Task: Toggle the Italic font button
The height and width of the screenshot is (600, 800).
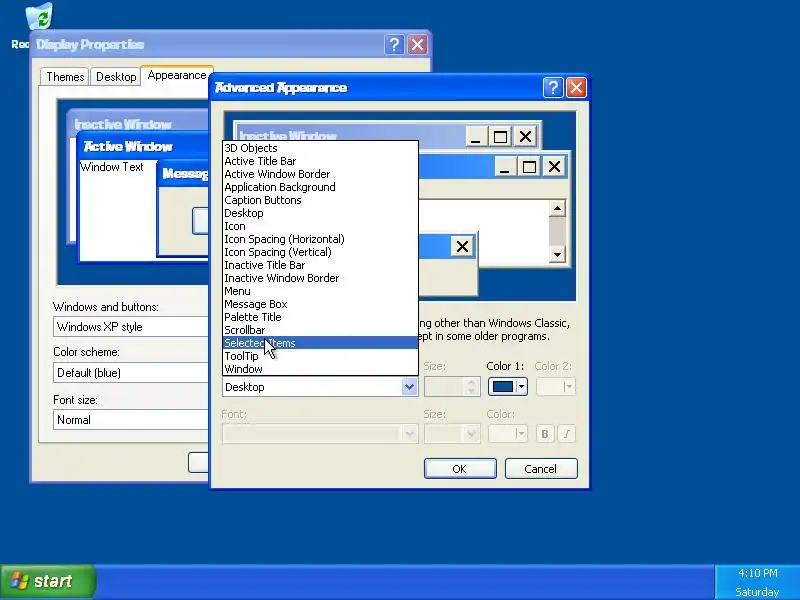Action: (x=566, y=434)
